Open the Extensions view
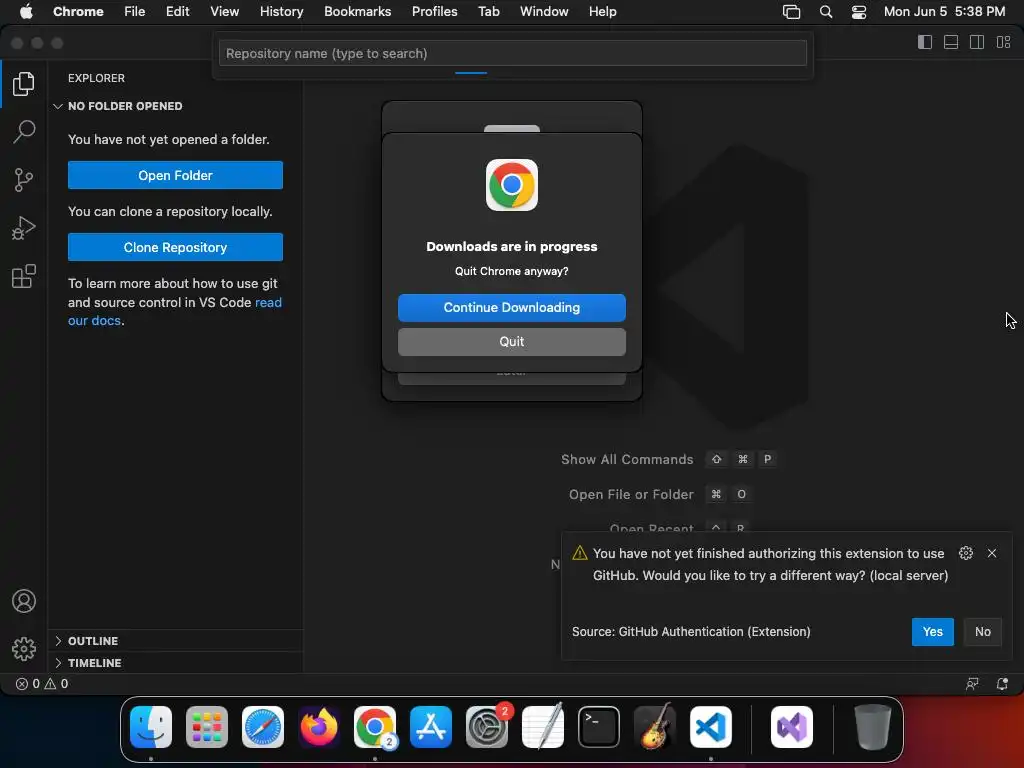This screenshot has height=768, width=1024. [x=24, y=276]
